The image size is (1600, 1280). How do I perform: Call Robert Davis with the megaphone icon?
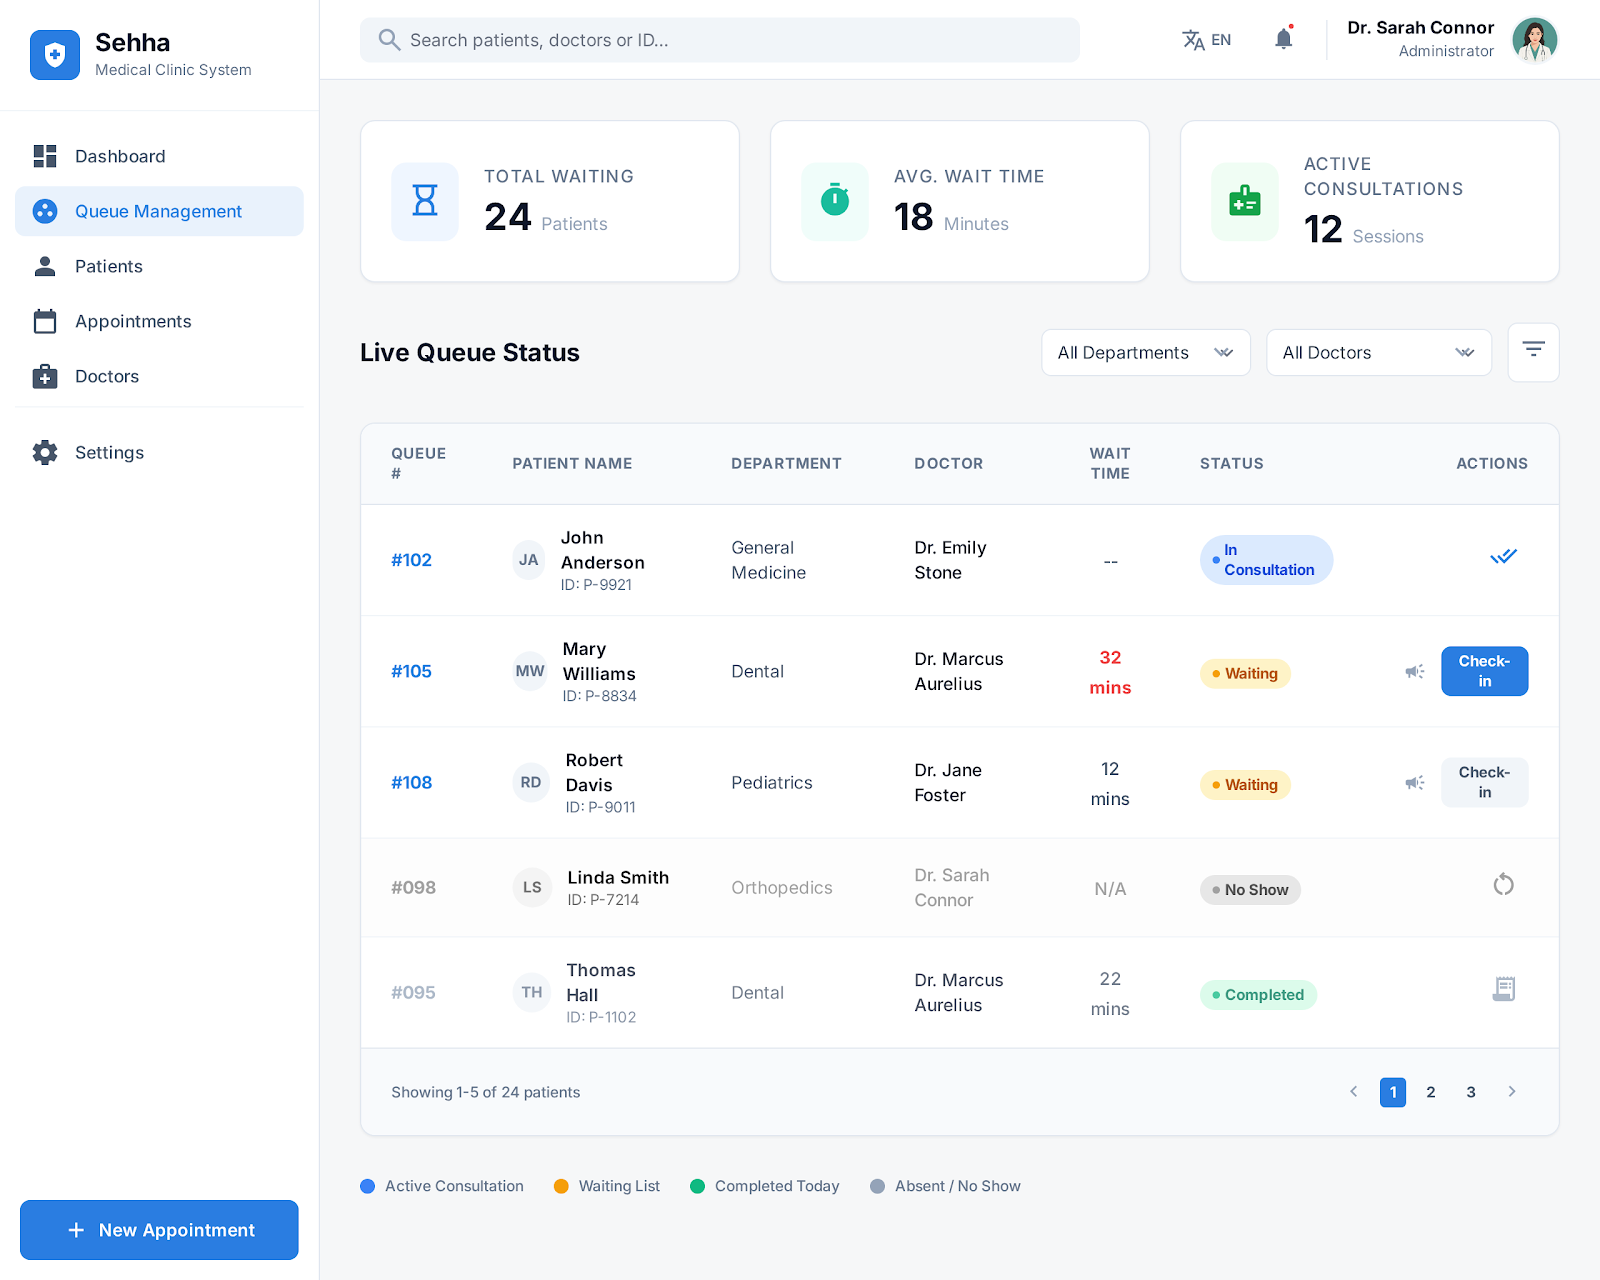coord(1414,782)
